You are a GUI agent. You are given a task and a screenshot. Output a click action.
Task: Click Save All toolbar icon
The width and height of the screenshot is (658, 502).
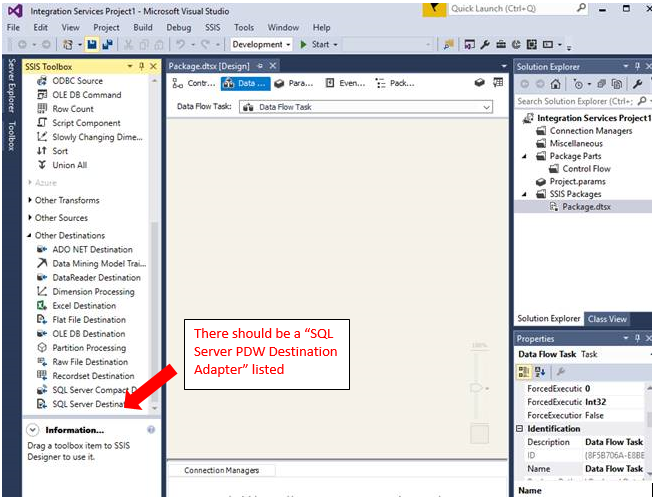click(107, 44)
